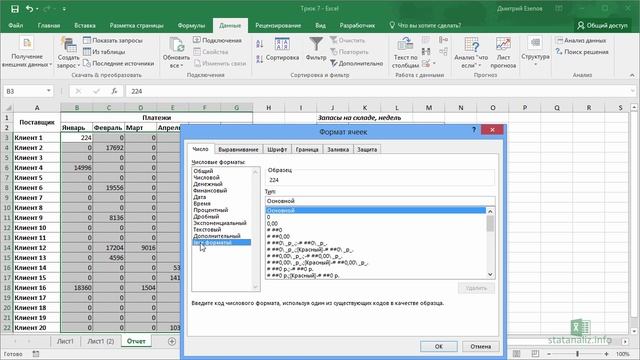This screenshot has height=360, width=640.
Task: Open the Шрифт tab in dialog
Action: [x=277, y=149]
